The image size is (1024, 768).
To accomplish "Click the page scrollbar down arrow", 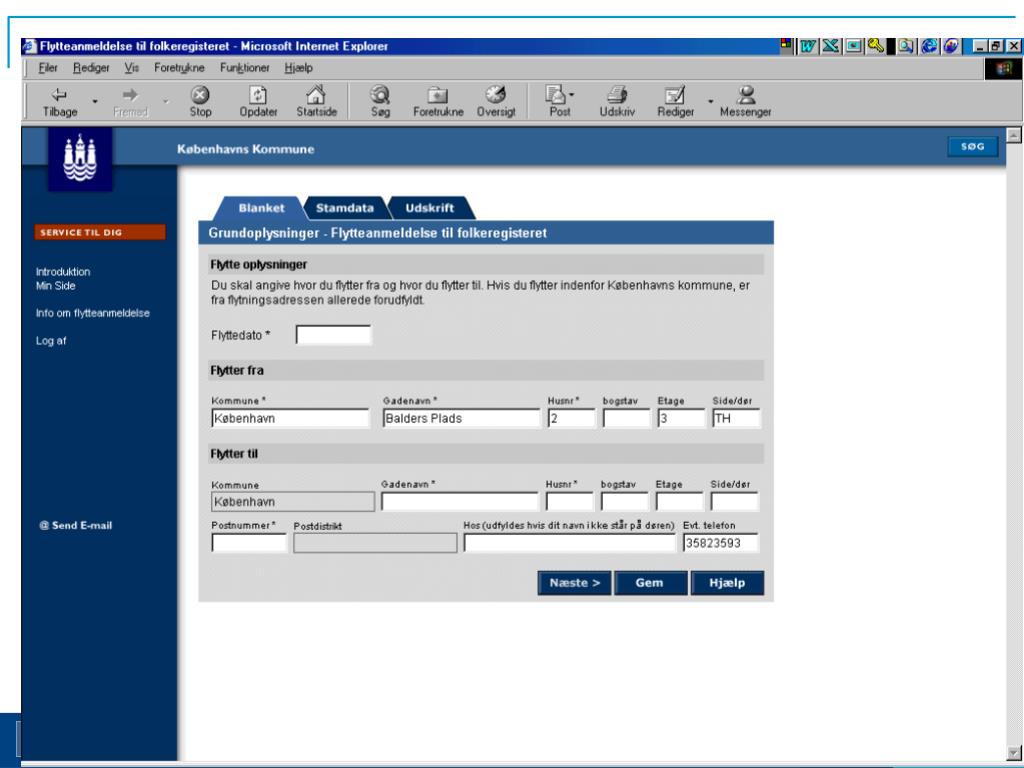I will coord(1014,752).
